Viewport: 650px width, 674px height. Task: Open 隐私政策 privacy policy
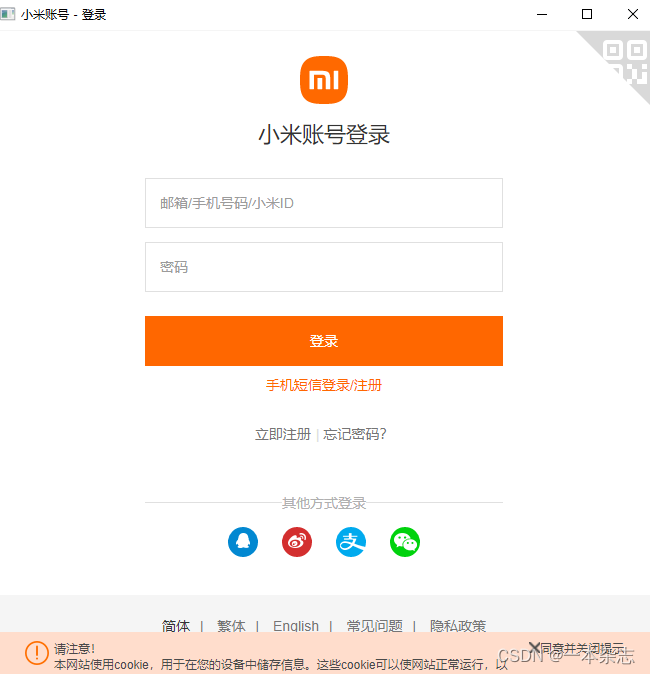[x=458, y=625]
